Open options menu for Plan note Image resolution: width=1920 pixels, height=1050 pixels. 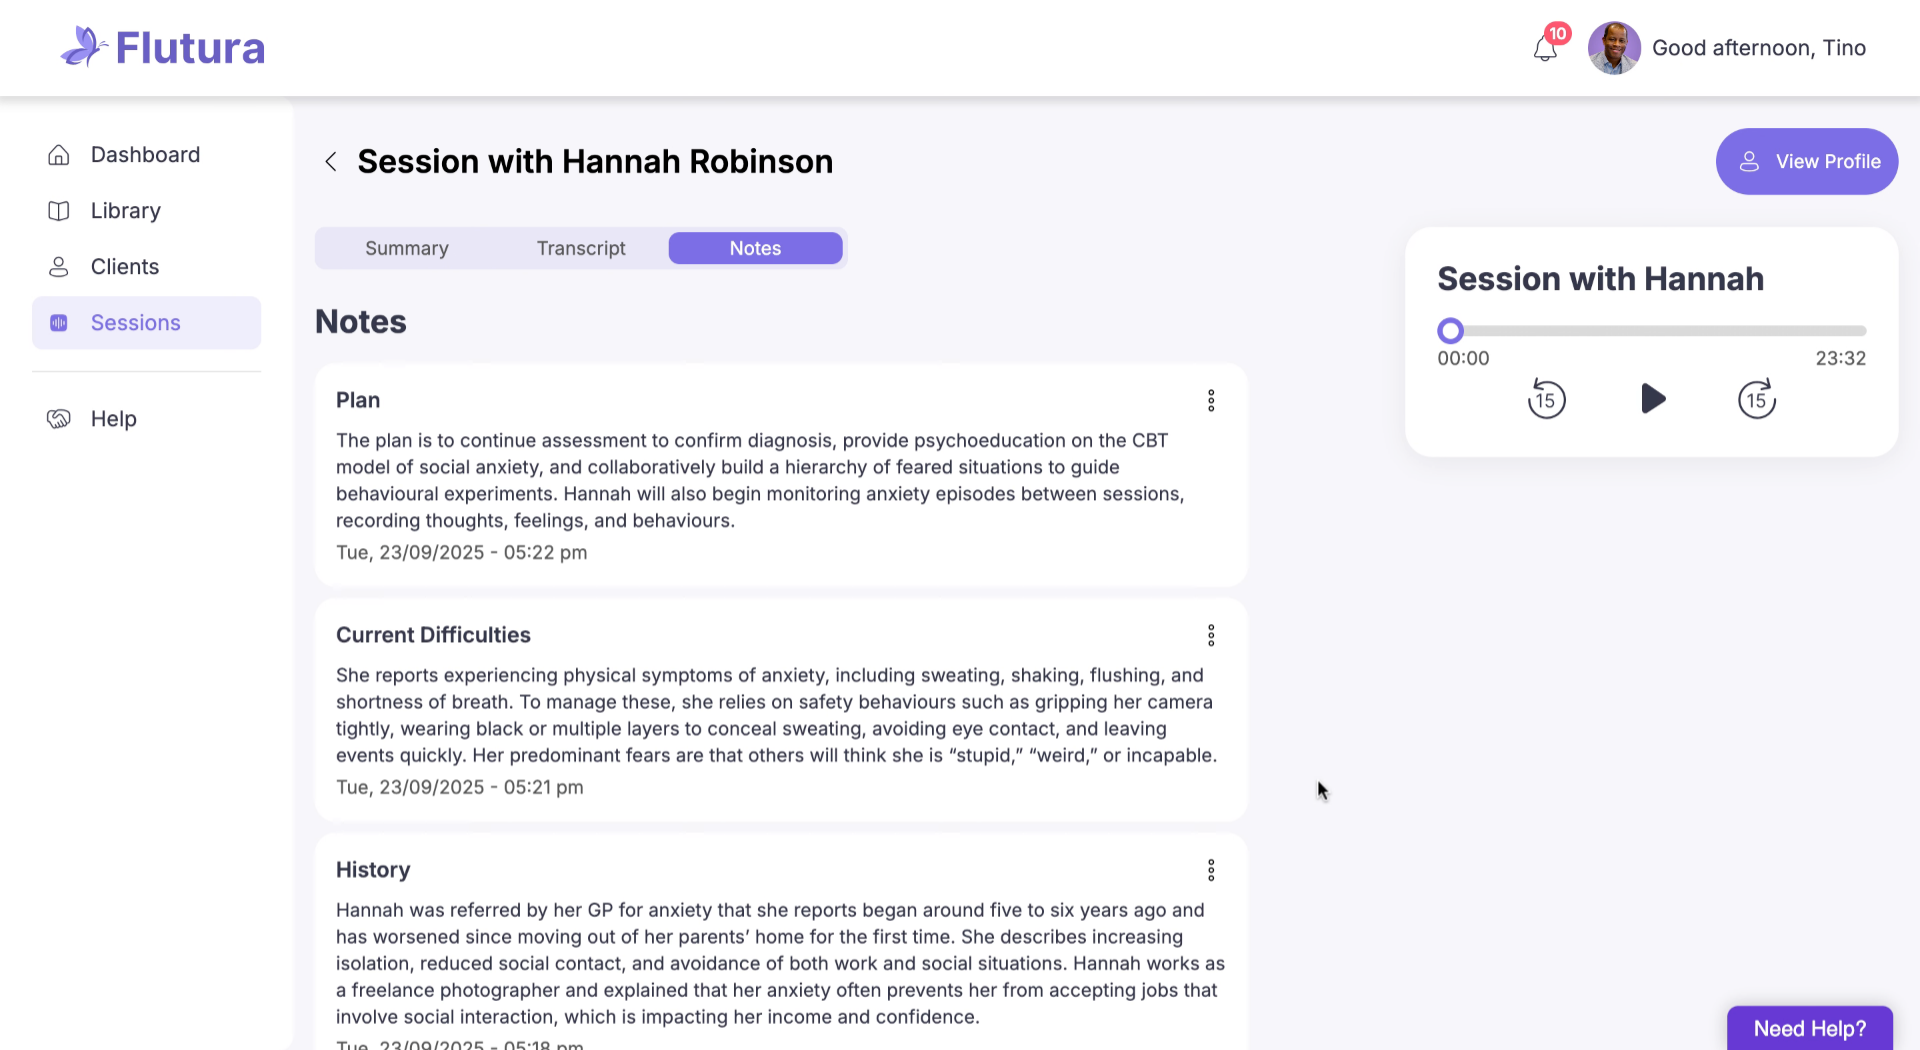point(1211,401)
